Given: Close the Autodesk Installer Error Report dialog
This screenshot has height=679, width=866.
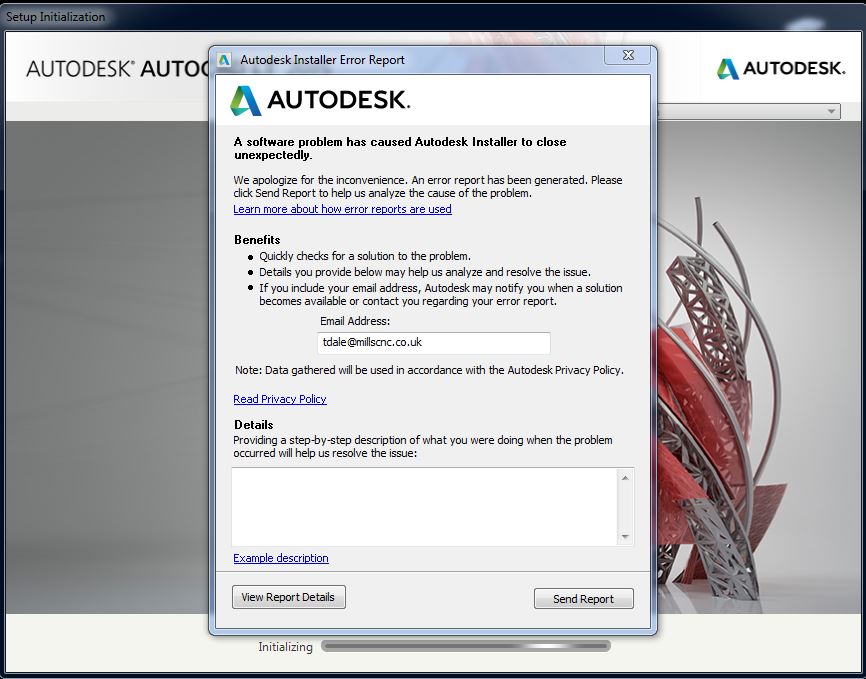Looking at the screenshot, I should (x=628, y=55).
